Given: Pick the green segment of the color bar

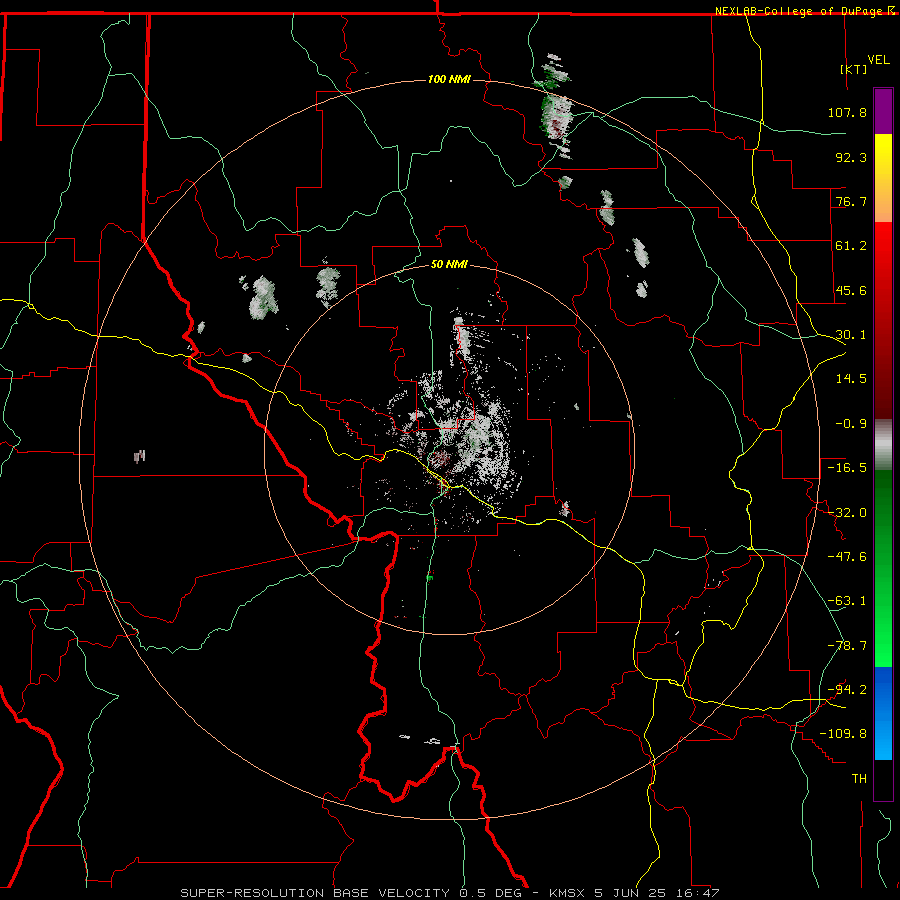Looking at the screenshot, I should (x=883, y=568).
